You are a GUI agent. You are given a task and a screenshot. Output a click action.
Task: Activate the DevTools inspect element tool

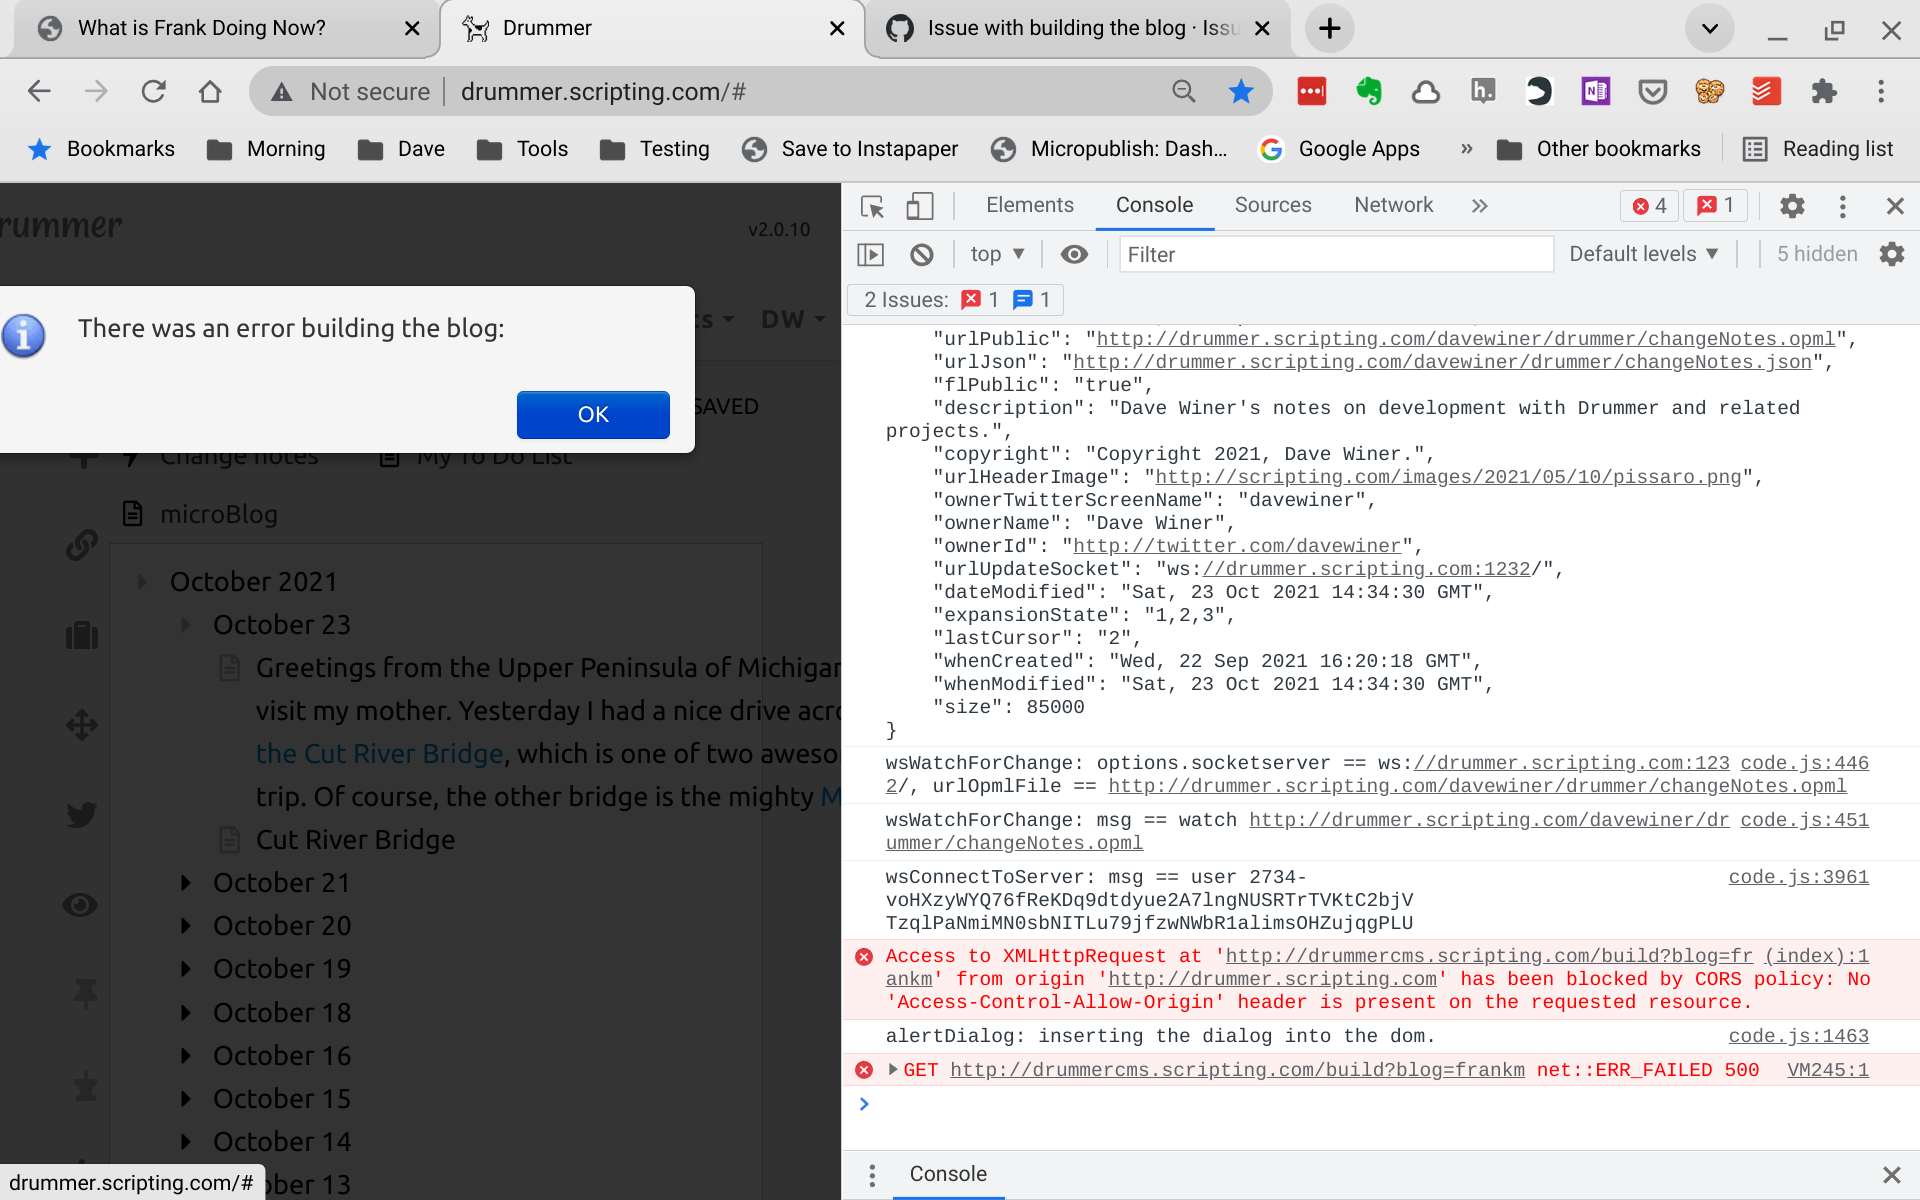click(871, 206)
